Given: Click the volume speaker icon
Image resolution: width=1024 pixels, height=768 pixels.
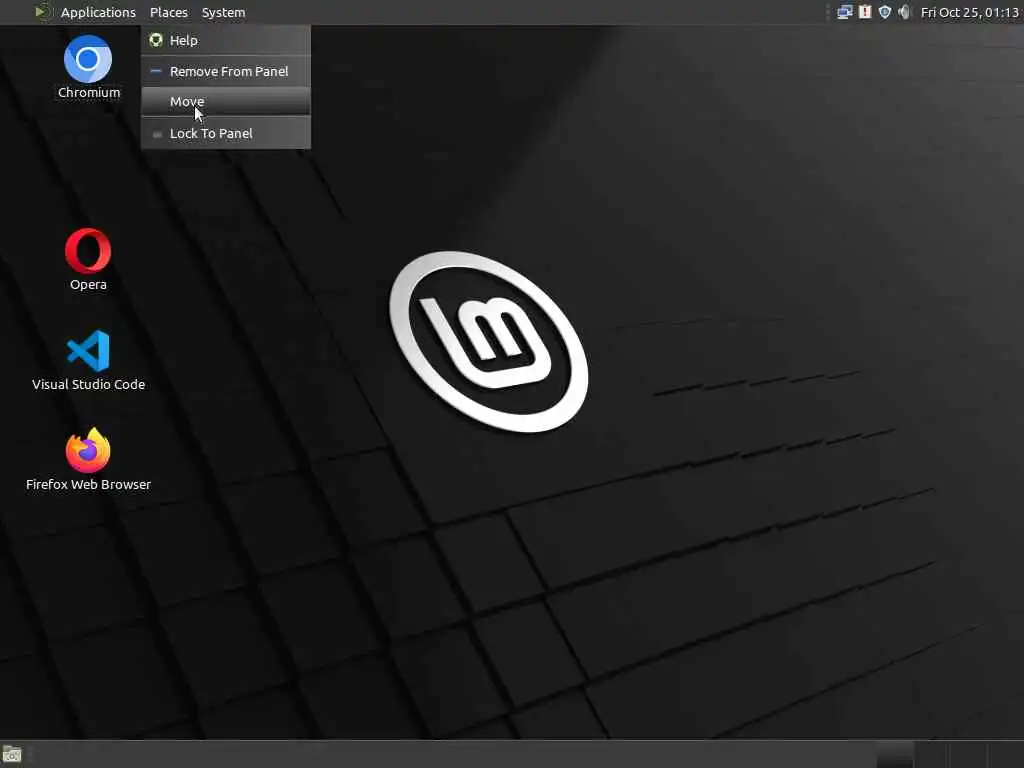Looking at the screenshot, I should 904,12.
